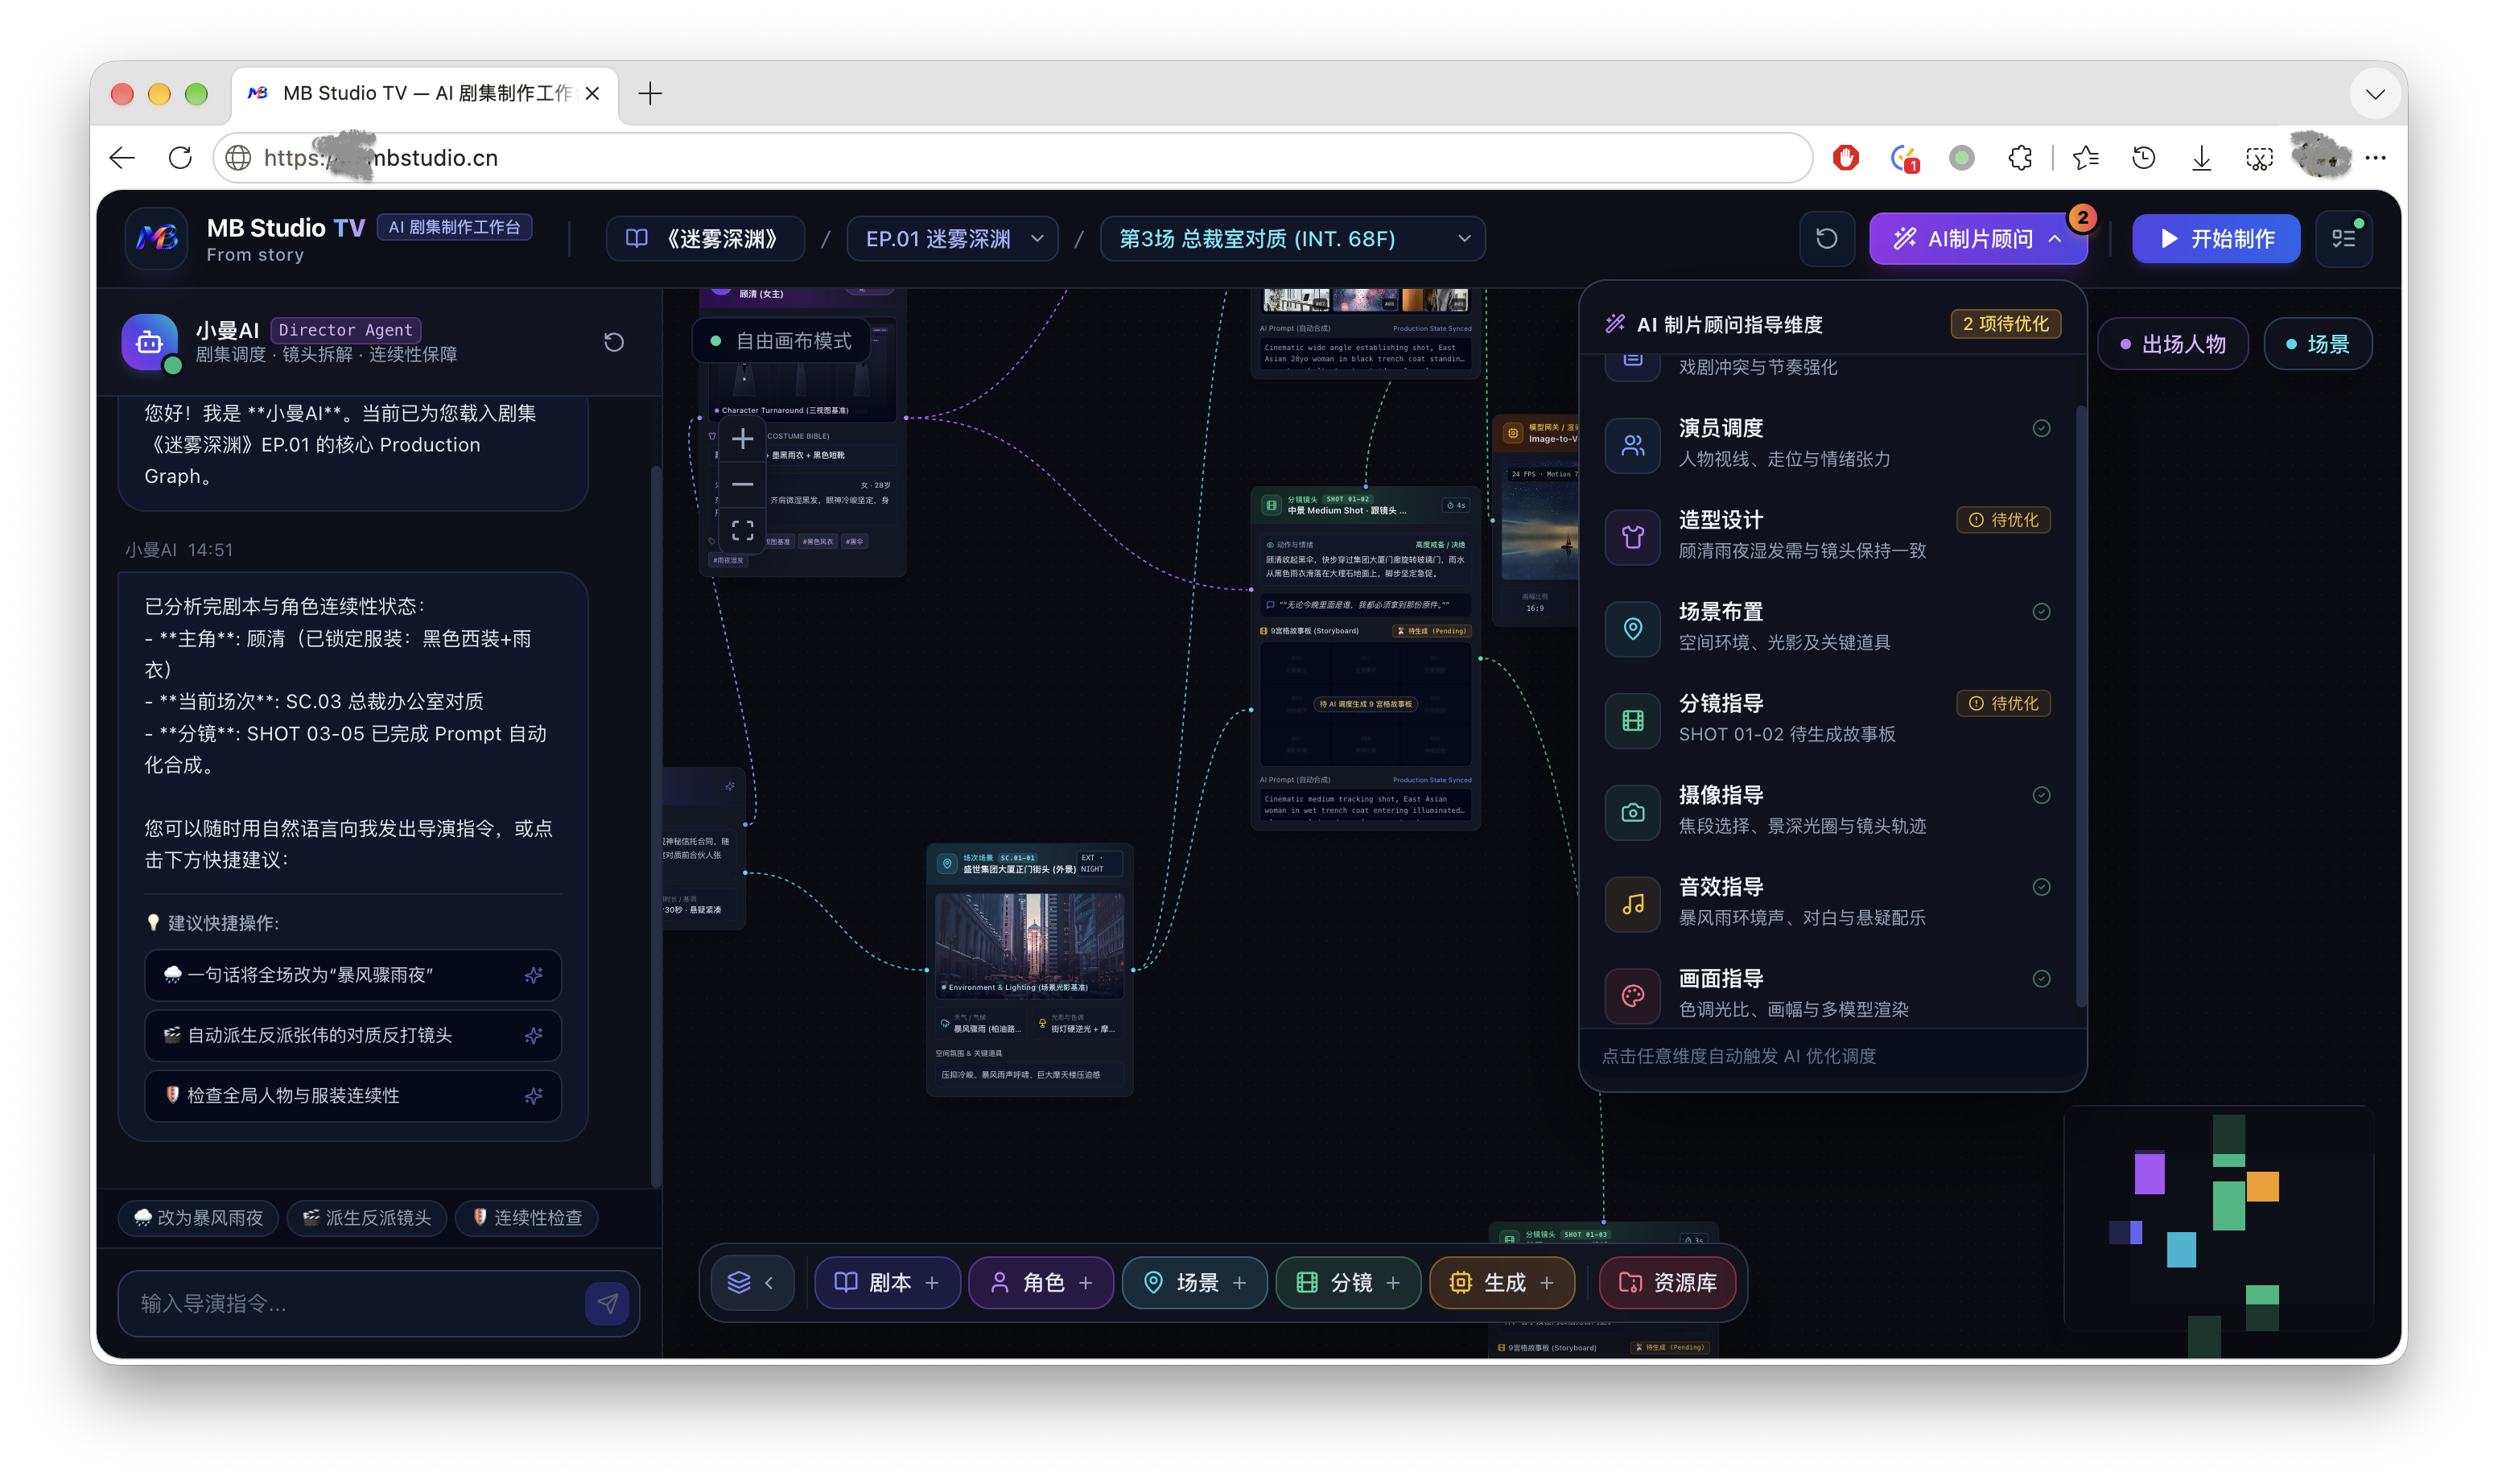This screenshot has height=1484, width=2498.
Task: Open browser downloads icon
Action: (2201, 157)
